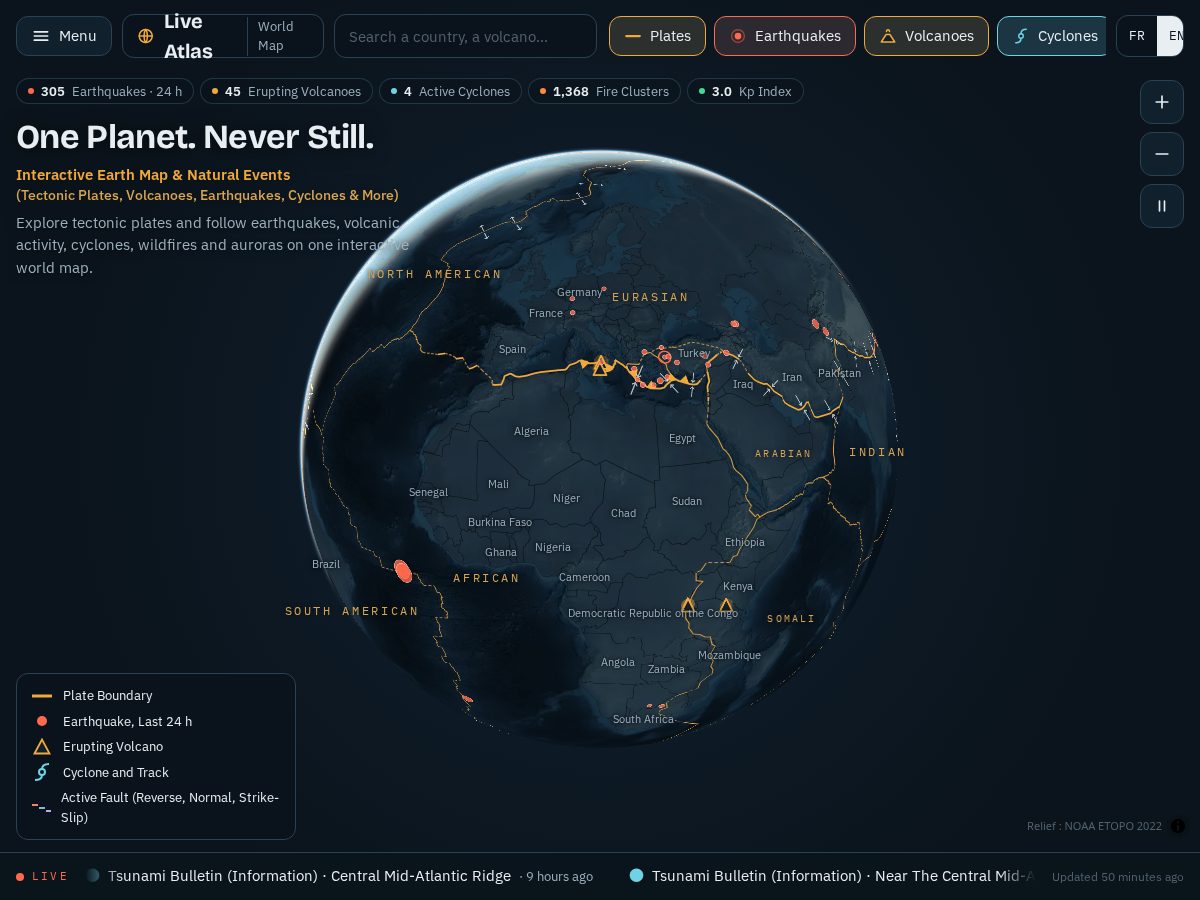The height and width of the screenshot is (900, 1200).
Task: Toggle the Cyclones layer
Action: (x=1052, y=36)
